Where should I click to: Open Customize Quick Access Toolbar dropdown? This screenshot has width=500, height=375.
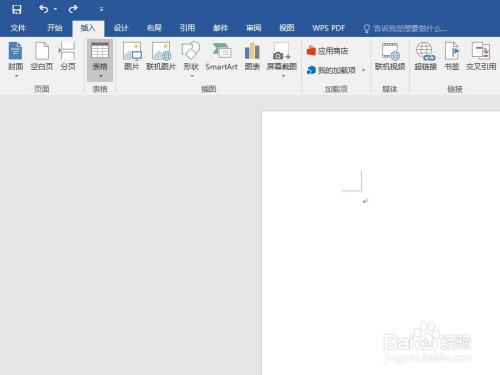101,10
